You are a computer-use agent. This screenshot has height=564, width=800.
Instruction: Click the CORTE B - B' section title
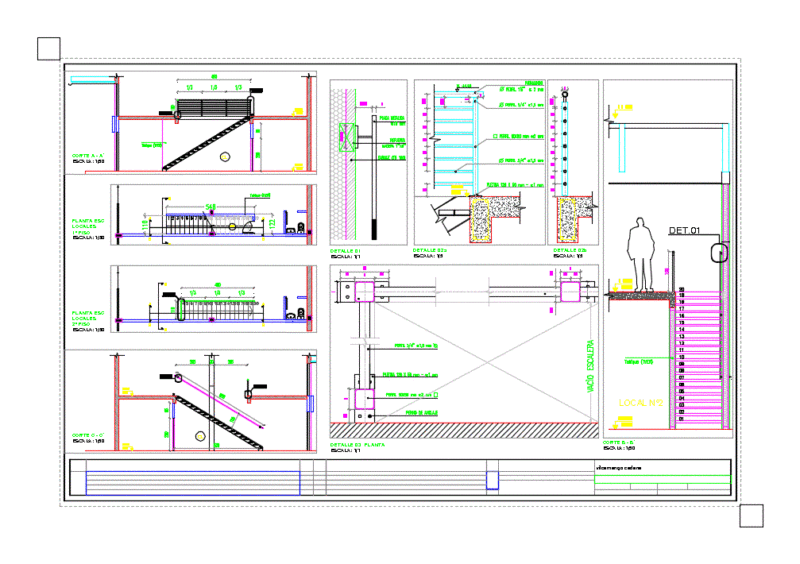point(619,443)
